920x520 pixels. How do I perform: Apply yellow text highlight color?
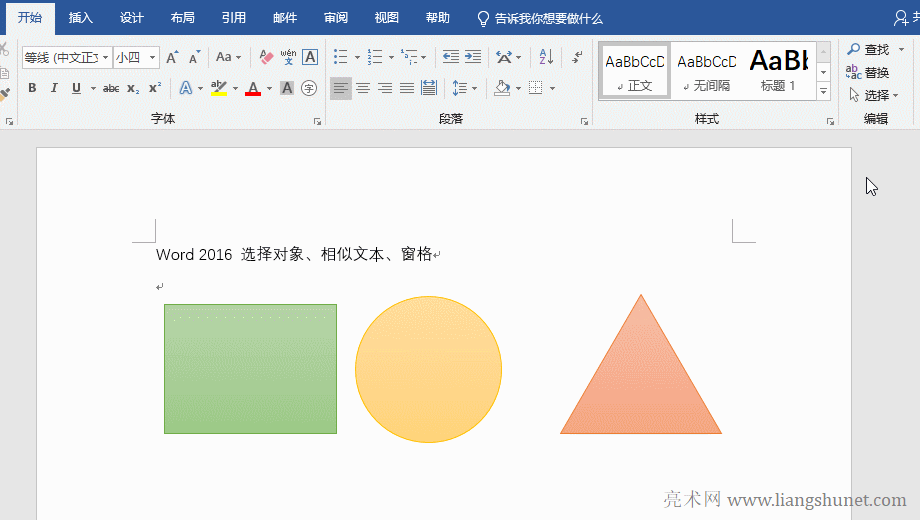[x=219, y=88]
